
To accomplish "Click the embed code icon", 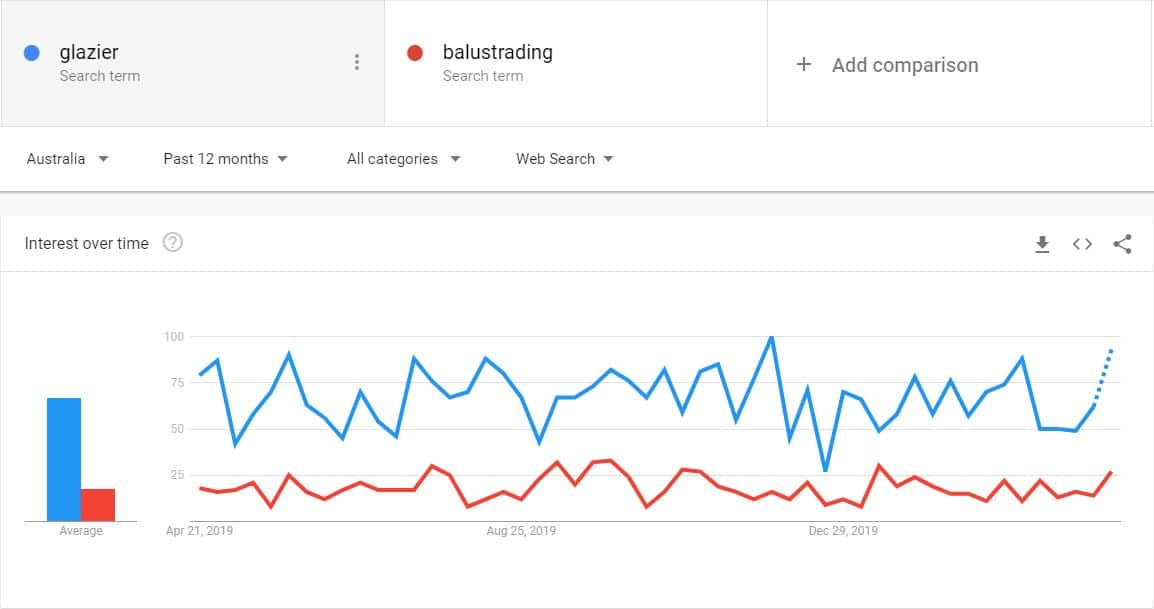I will (x=1082, y=244).
